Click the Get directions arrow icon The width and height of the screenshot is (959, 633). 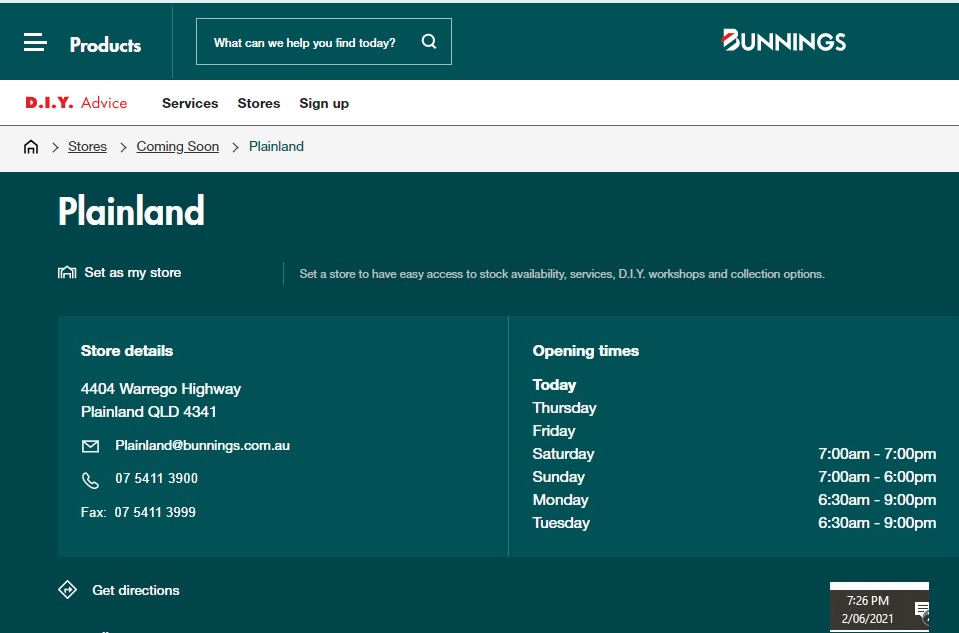click(68, 590)
